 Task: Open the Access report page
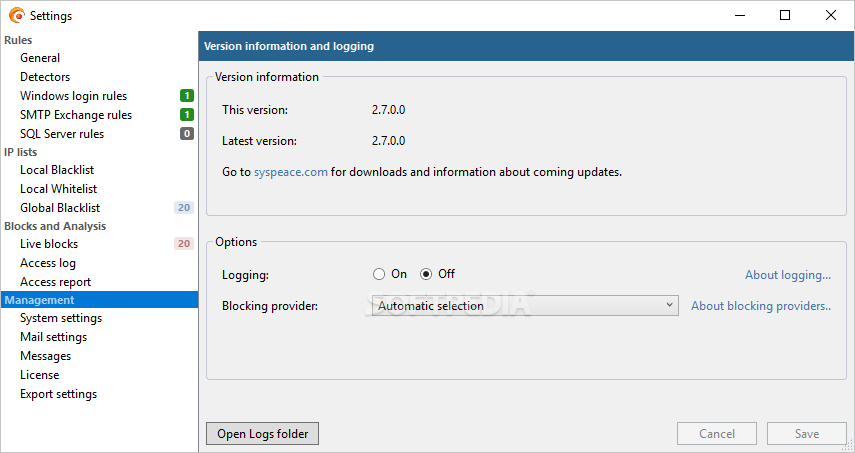click(x=55, y=282)
